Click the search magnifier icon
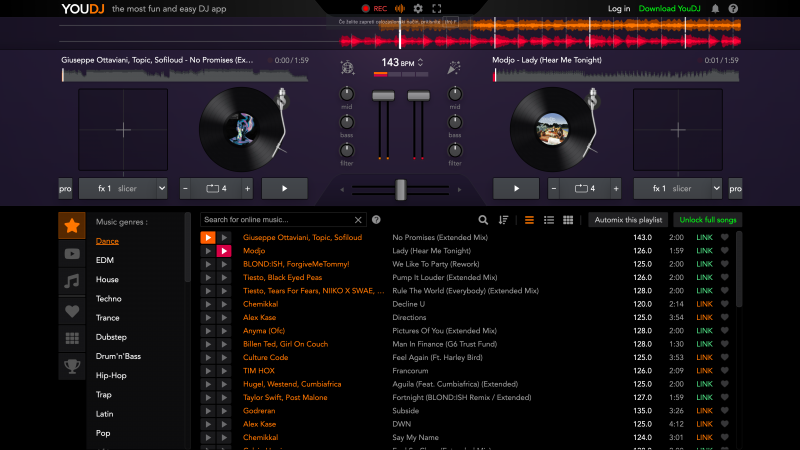This screenshot has width=800, height=450. point(483,220)
